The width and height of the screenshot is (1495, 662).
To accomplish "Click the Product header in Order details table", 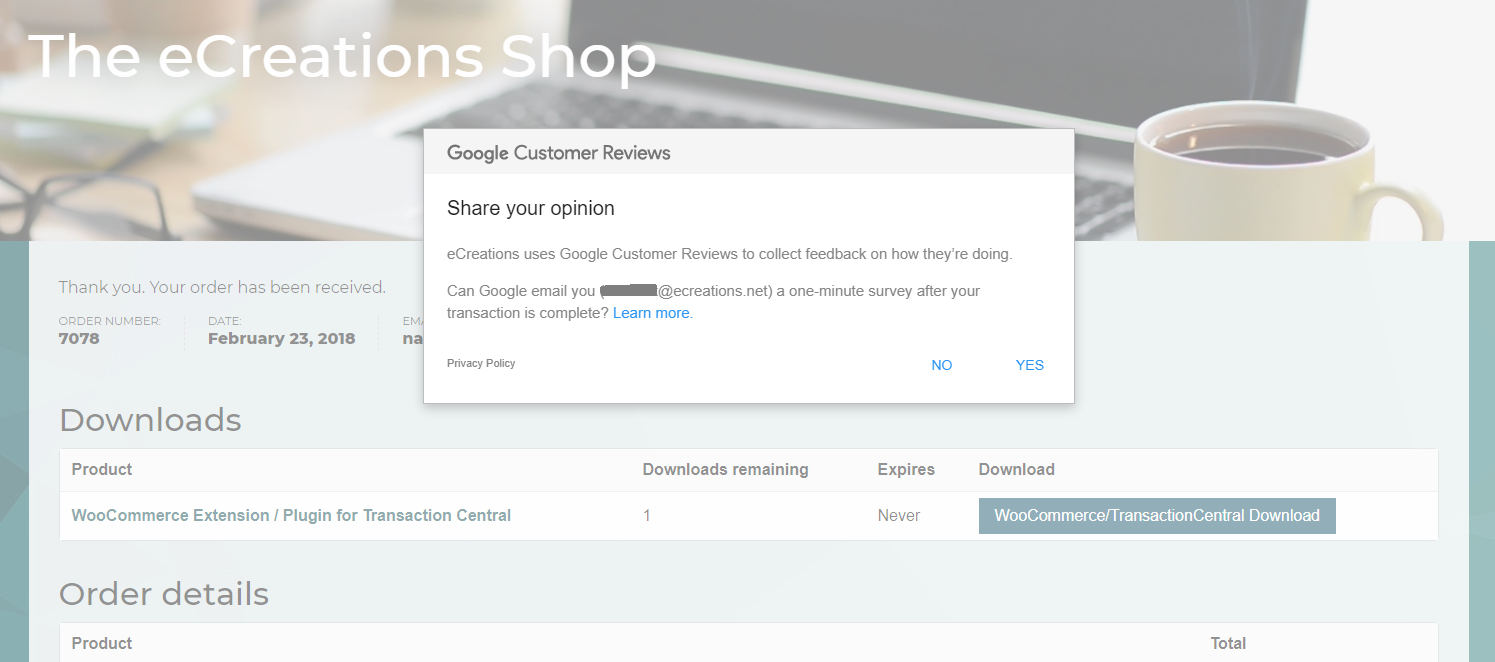I will [102, 643].
